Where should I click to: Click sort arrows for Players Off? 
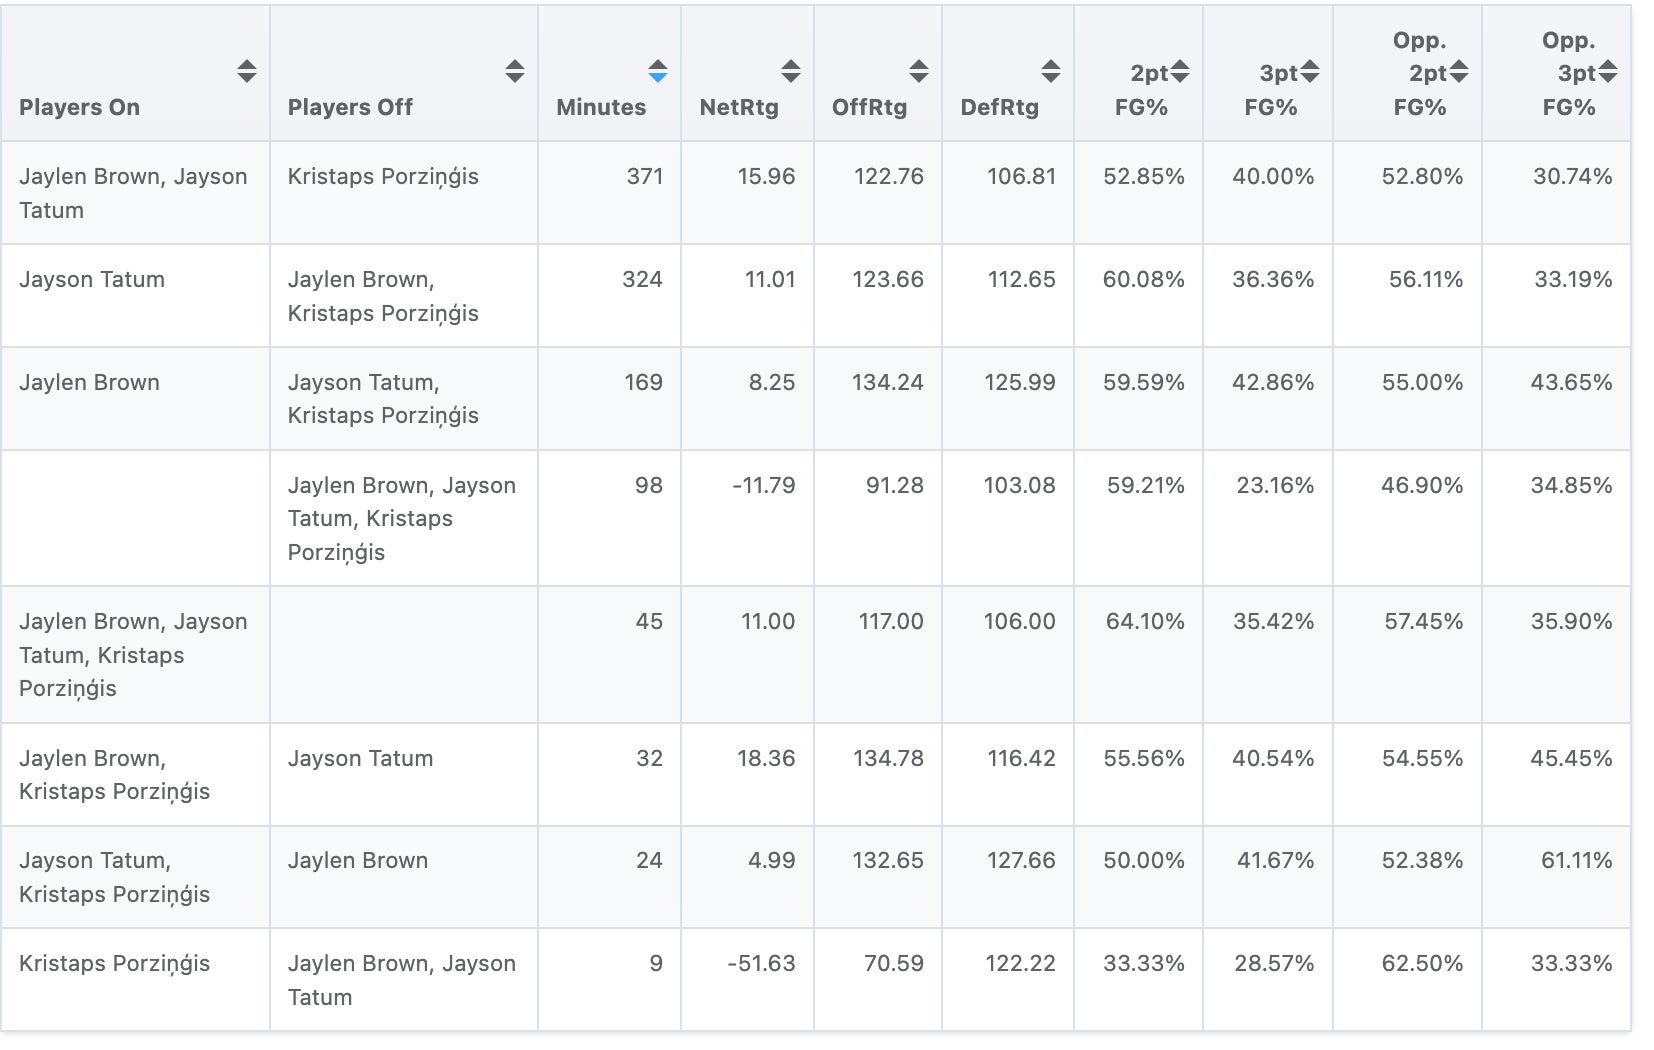tap(515, 71)
